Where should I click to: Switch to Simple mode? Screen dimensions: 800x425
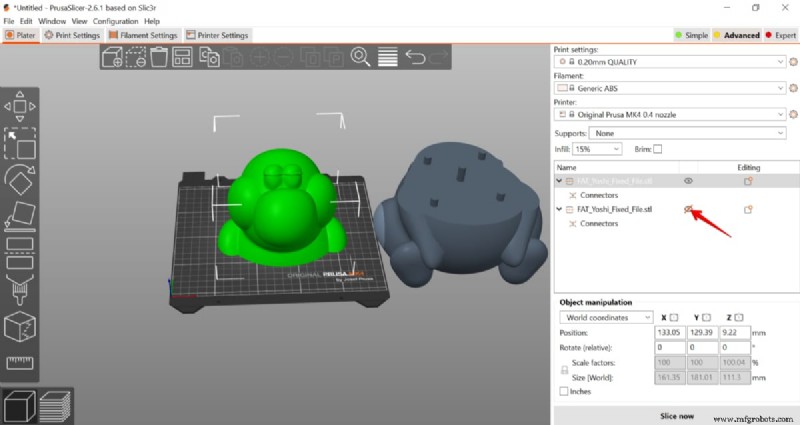(x=692, y=35)
